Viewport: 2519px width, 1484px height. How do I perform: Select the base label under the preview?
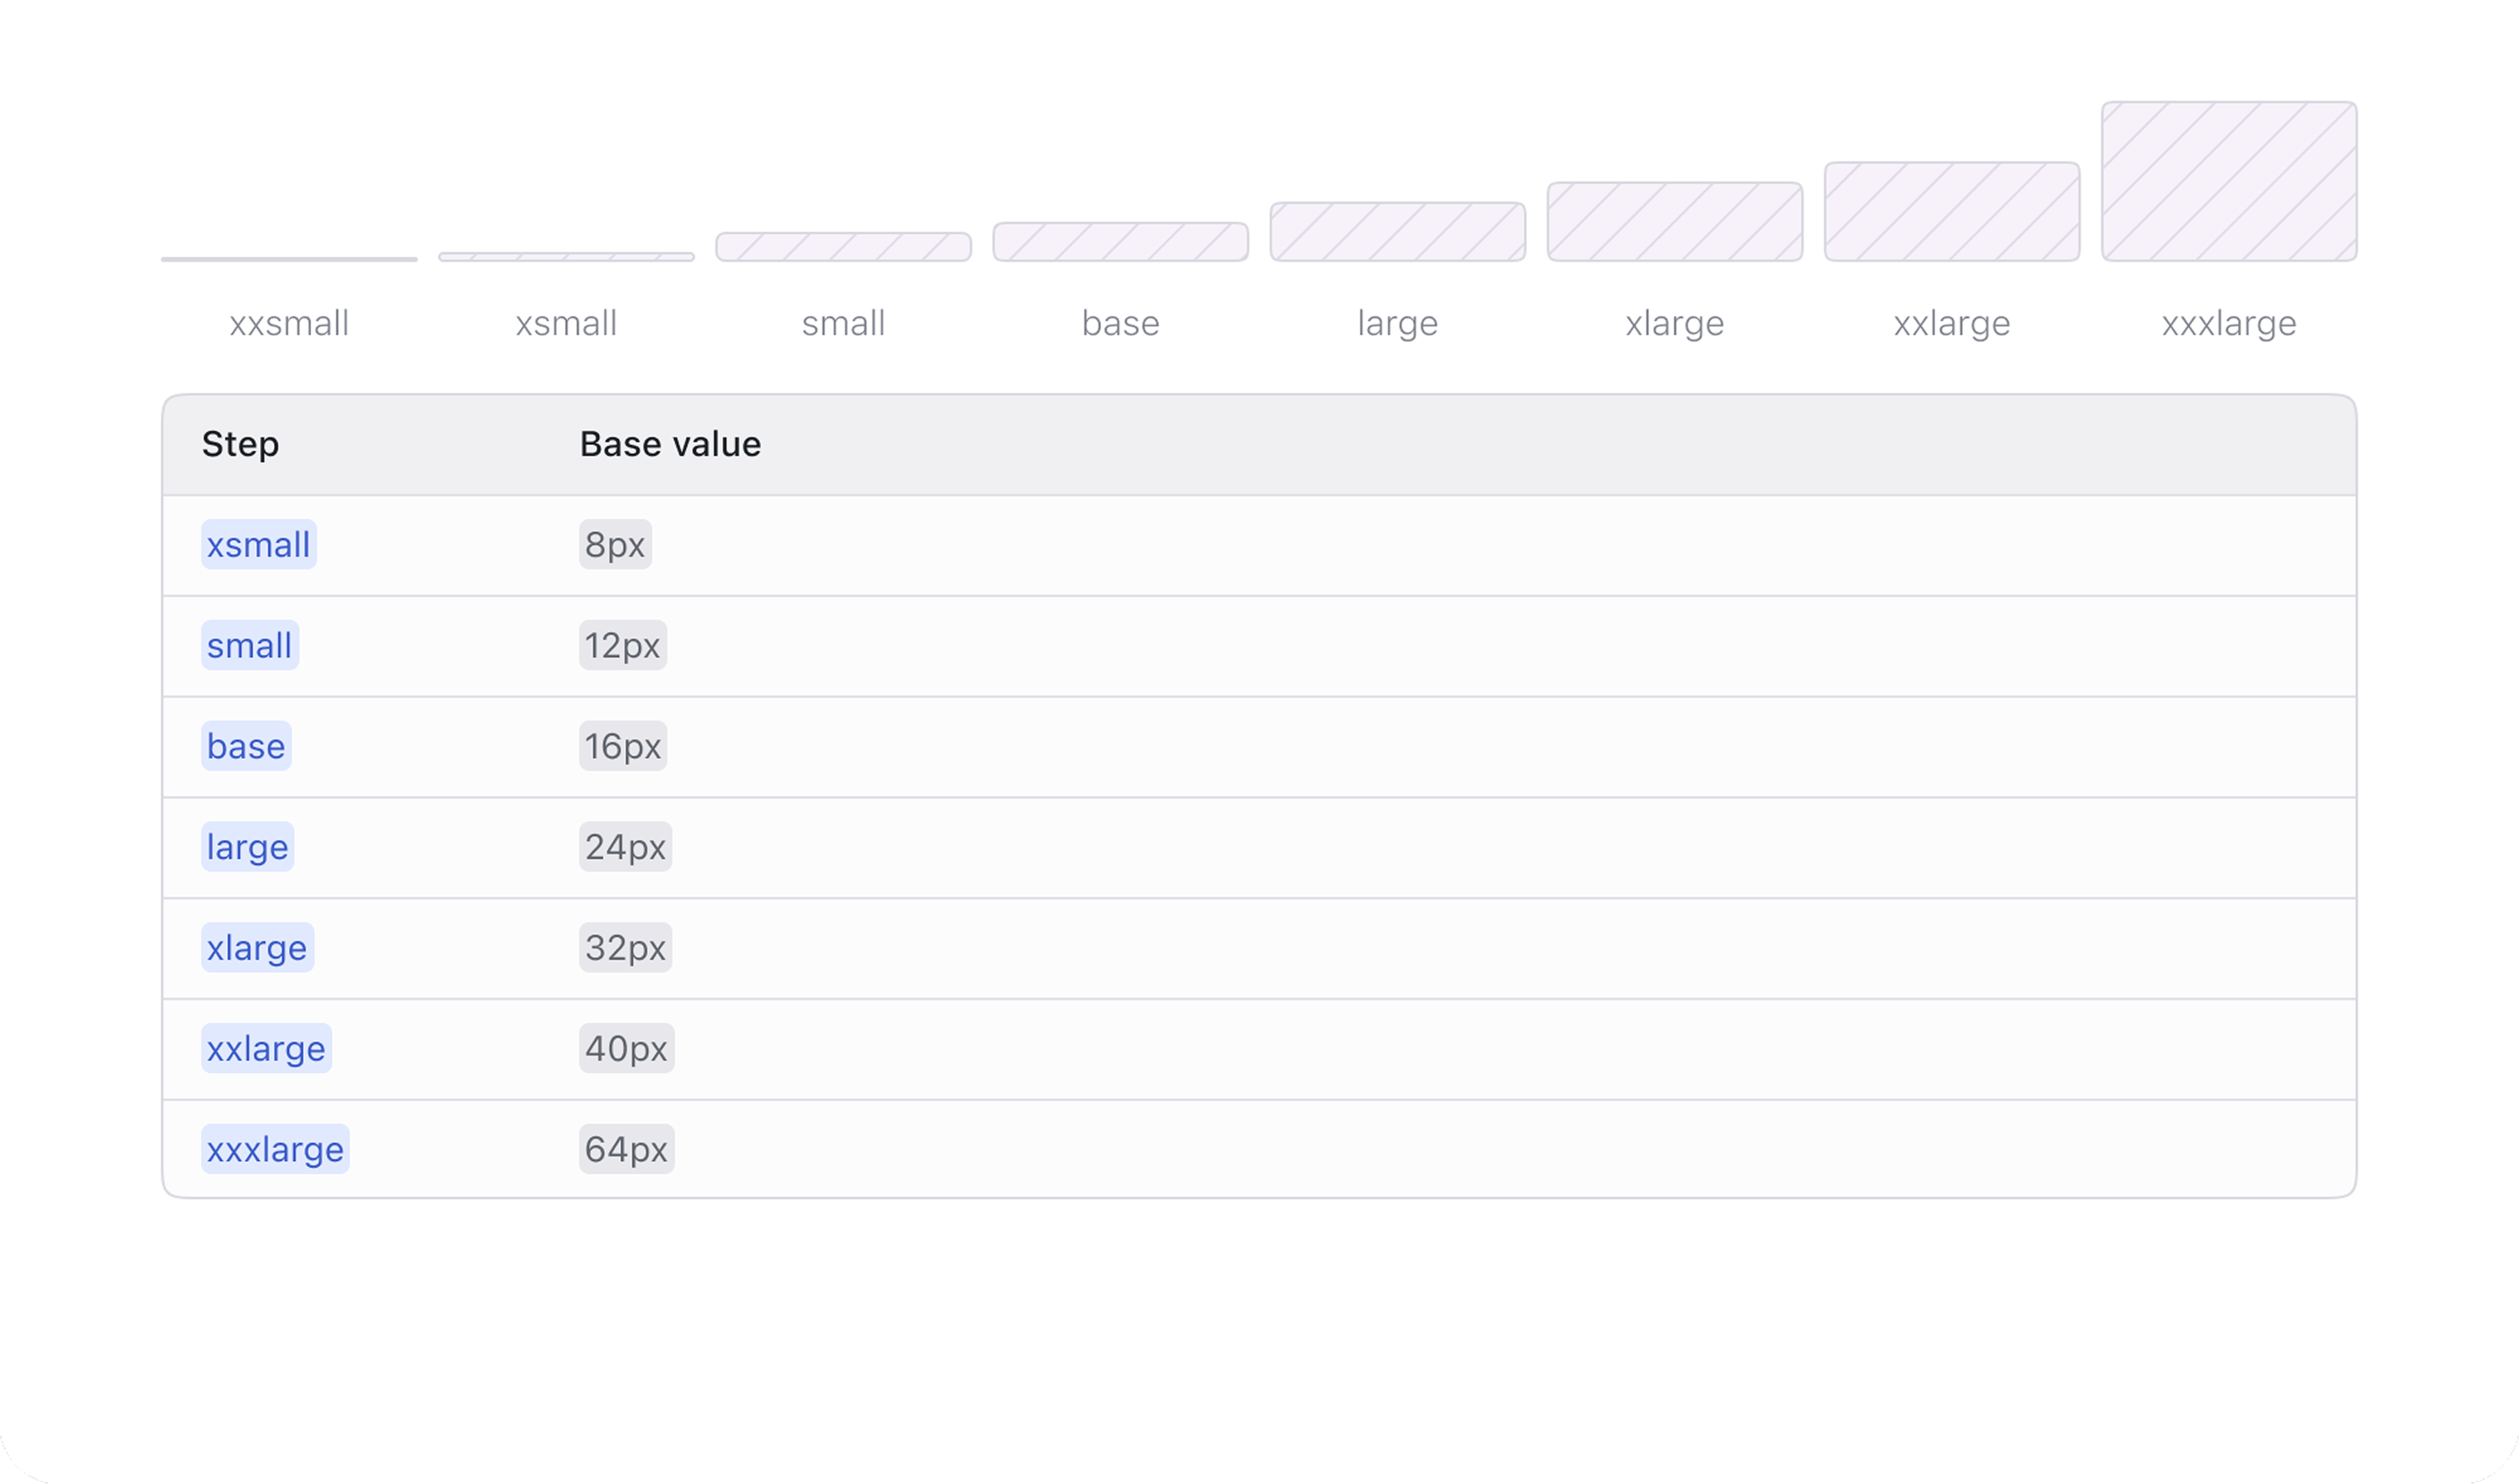(1120, 323)
